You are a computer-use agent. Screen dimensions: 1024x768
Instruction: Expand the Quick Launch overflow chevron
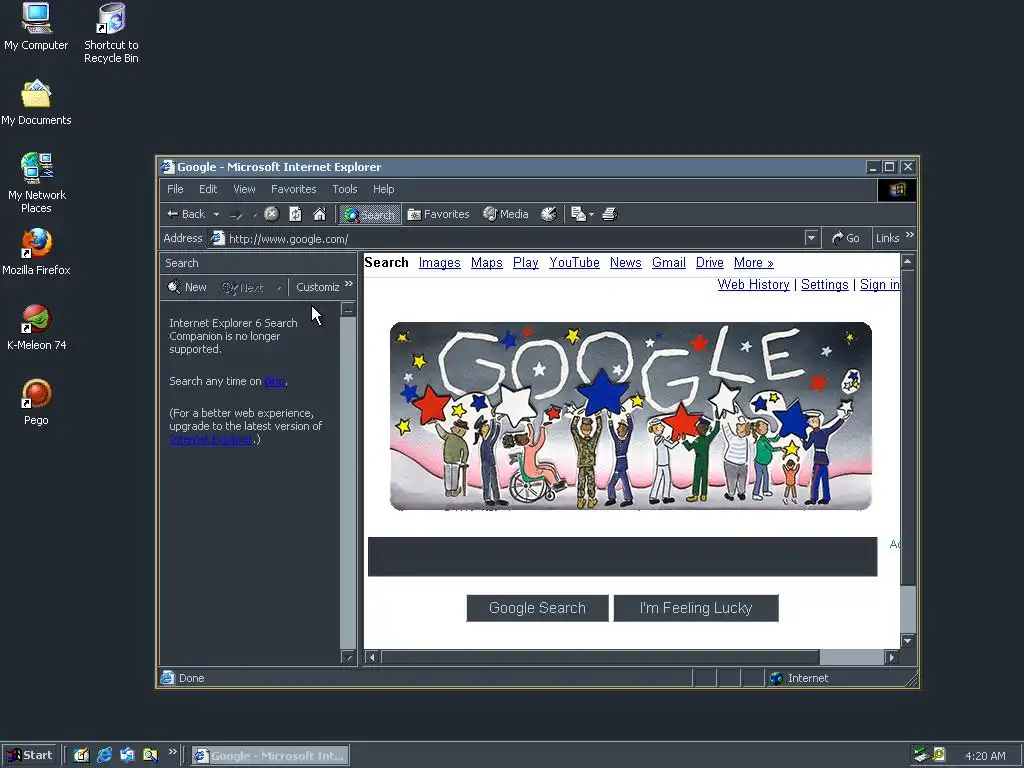(x=172, y=752)
